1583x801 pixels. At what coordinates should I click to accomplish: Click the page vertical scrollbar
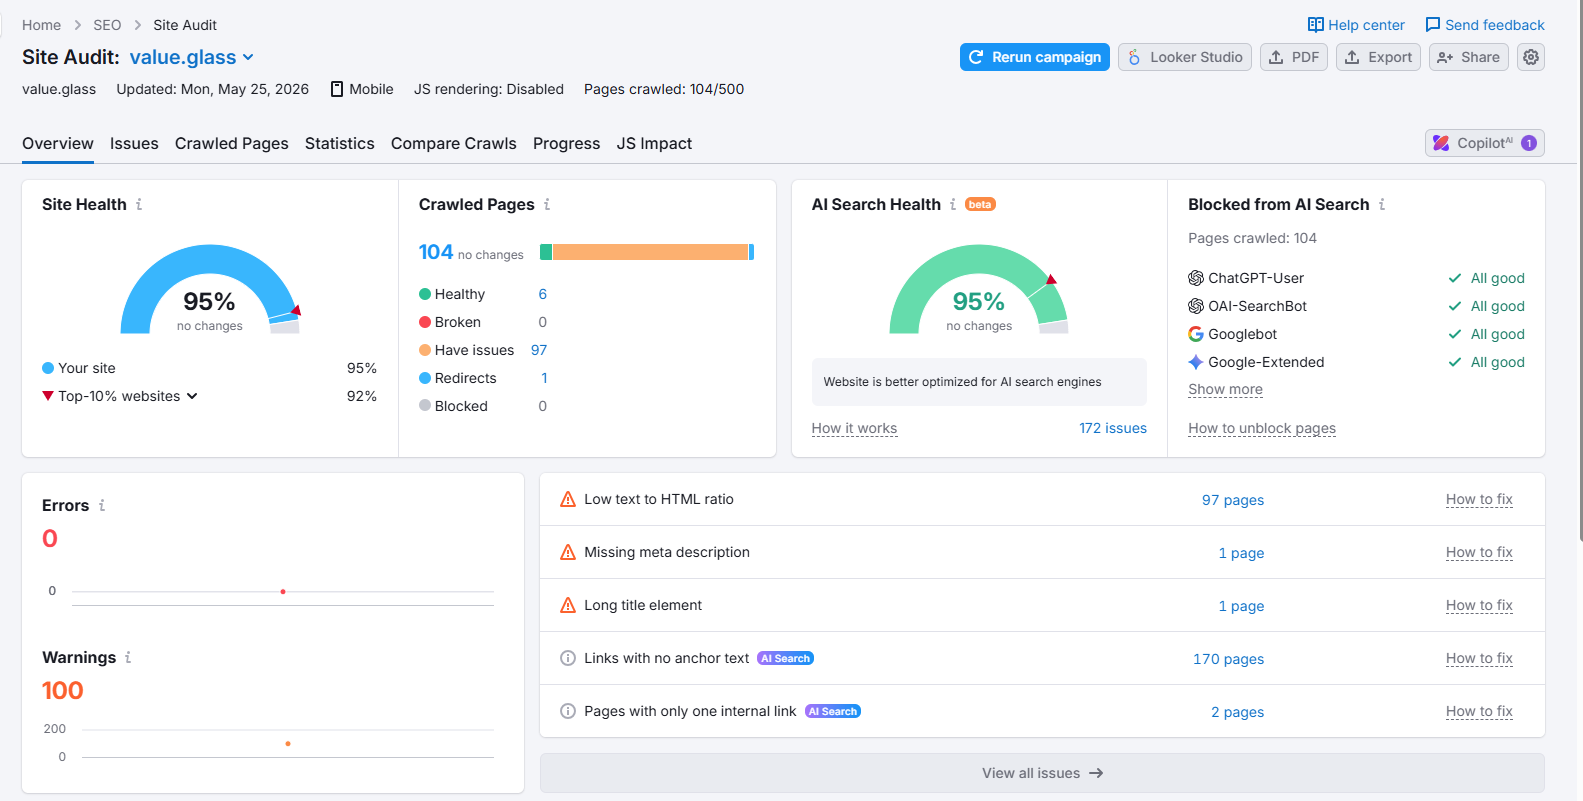click(x=1579, y=270)
